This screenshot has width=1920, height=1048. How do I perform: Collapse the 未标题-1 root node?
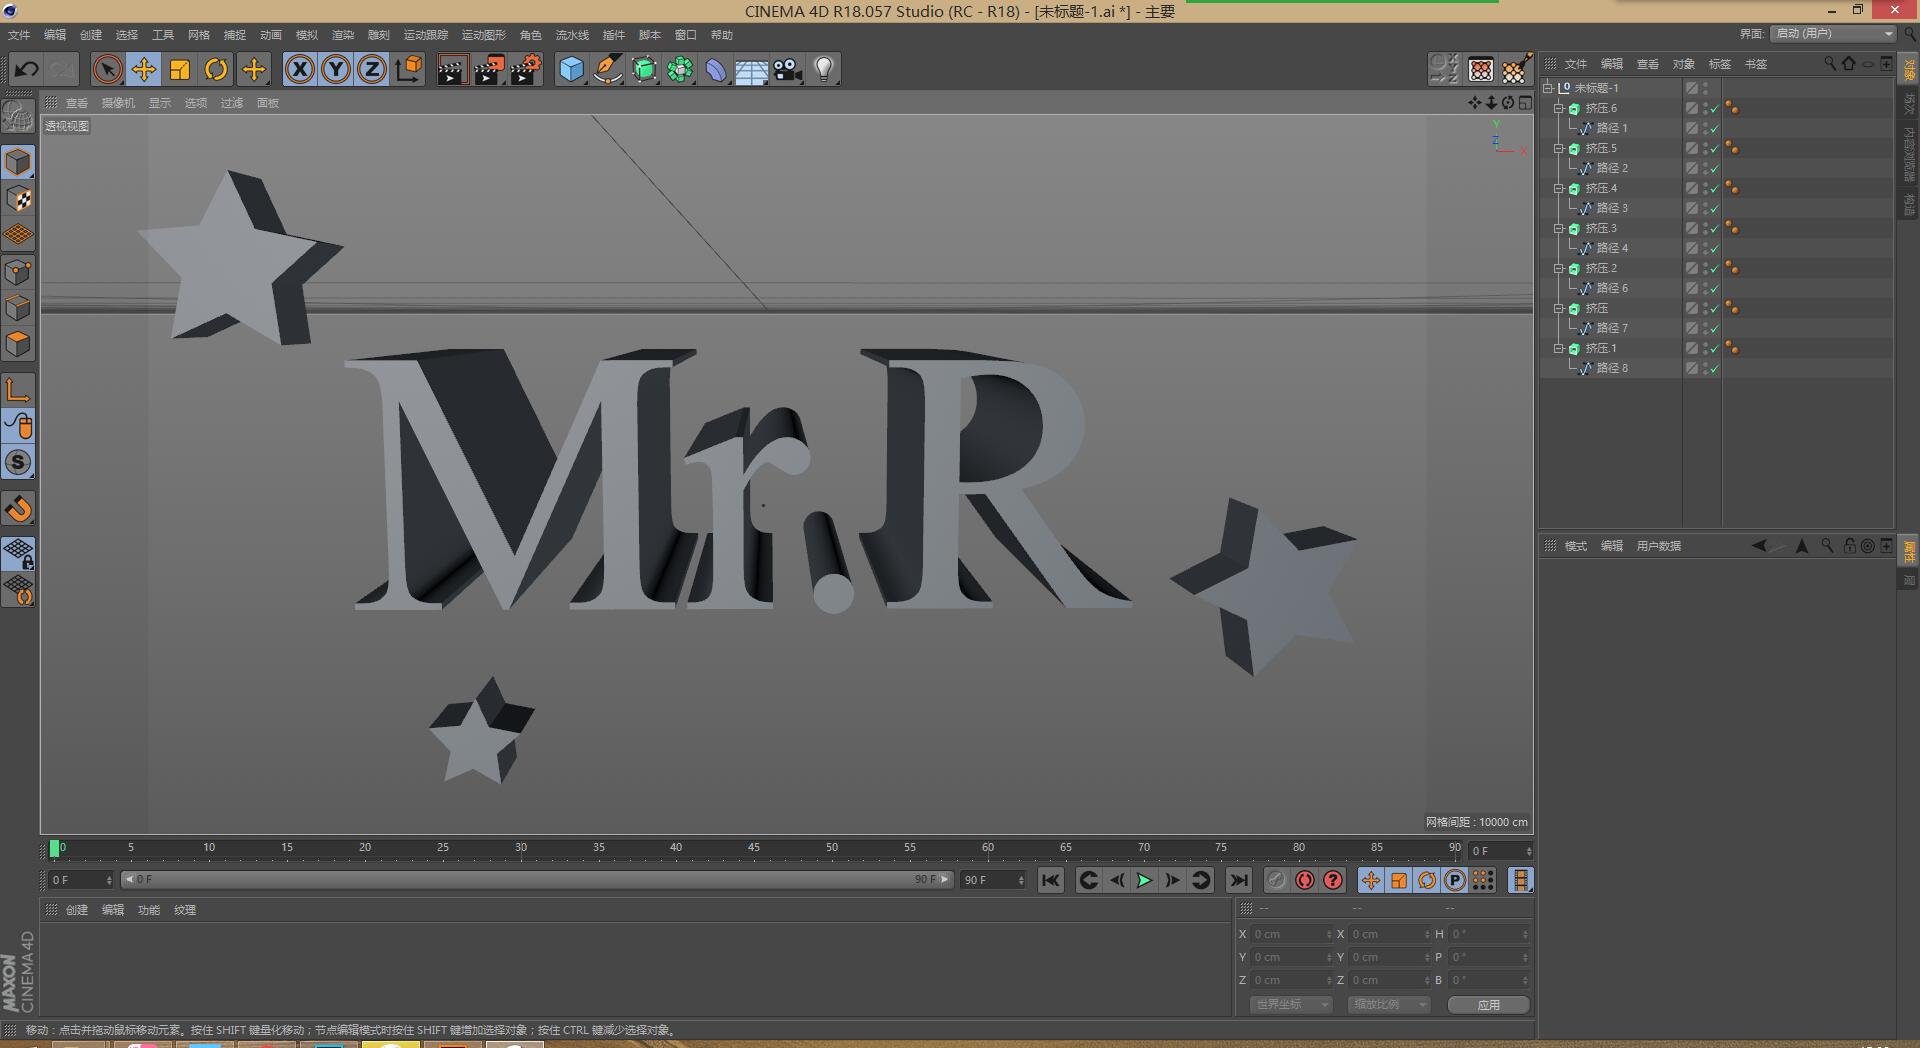pyautogui.click(x=1547, y=88)
